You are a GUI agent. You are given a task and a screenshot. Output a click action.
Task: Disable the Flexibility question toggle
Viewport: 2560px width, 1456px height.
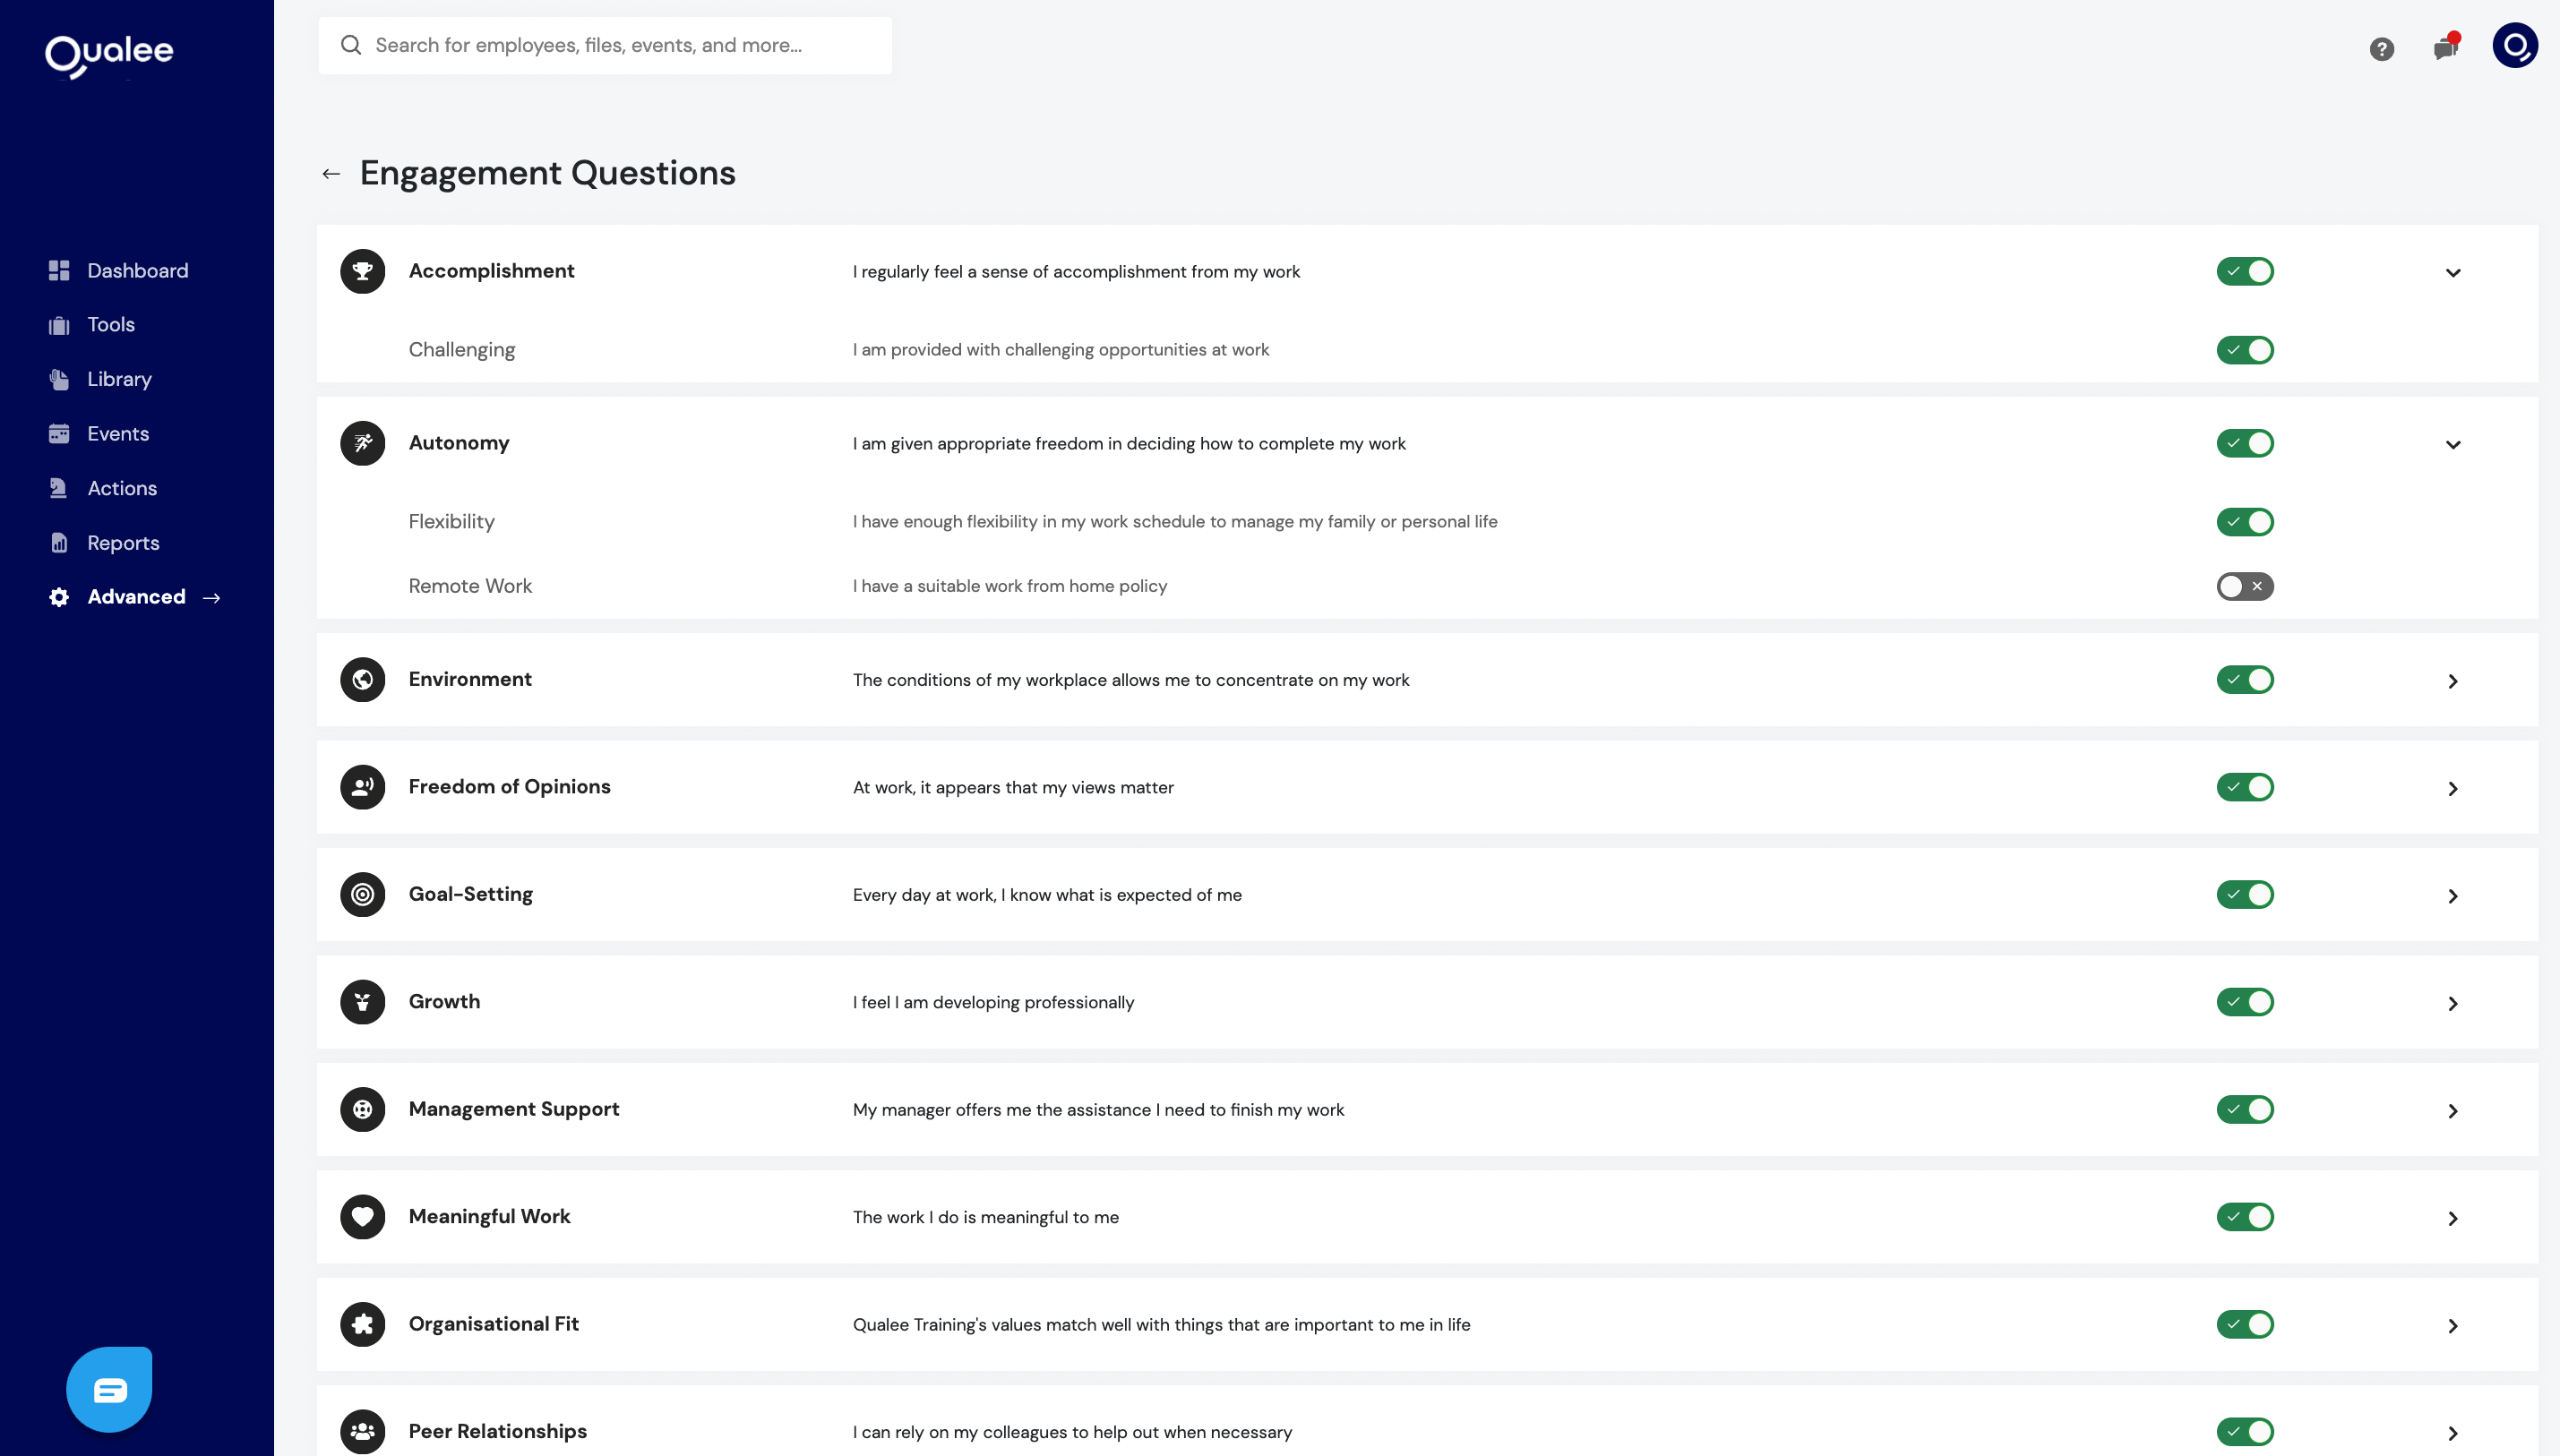(x=2244, y=522)
